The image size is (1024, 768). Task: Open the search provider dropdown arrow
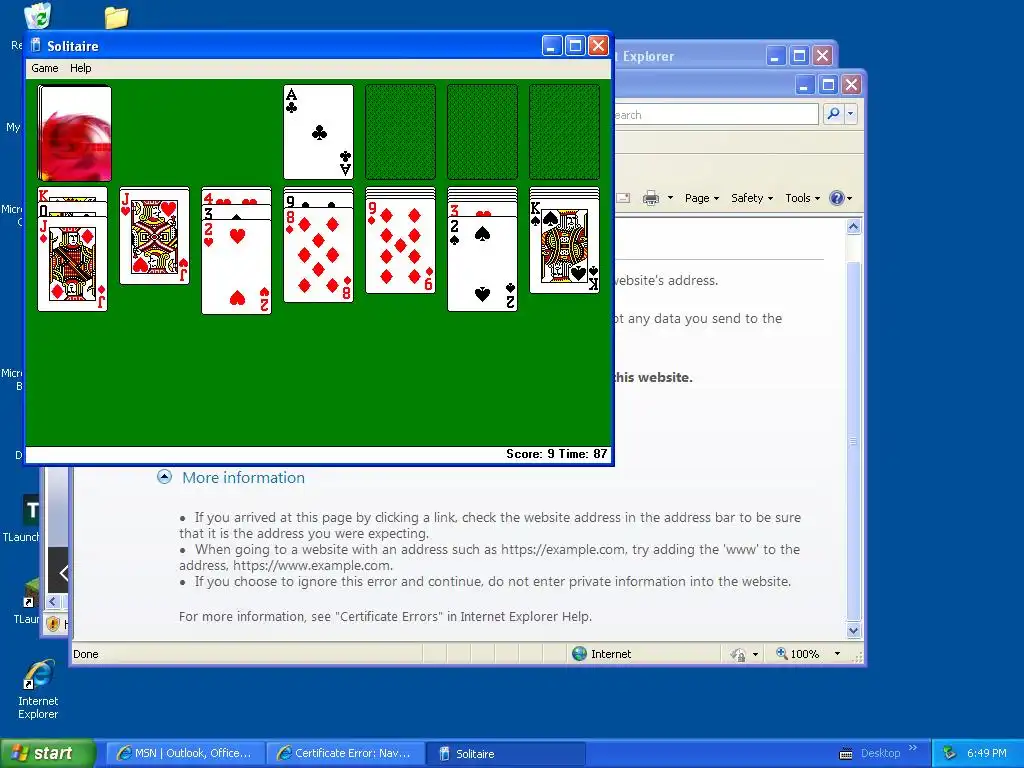pyautogui.click(x=850, y=114)
